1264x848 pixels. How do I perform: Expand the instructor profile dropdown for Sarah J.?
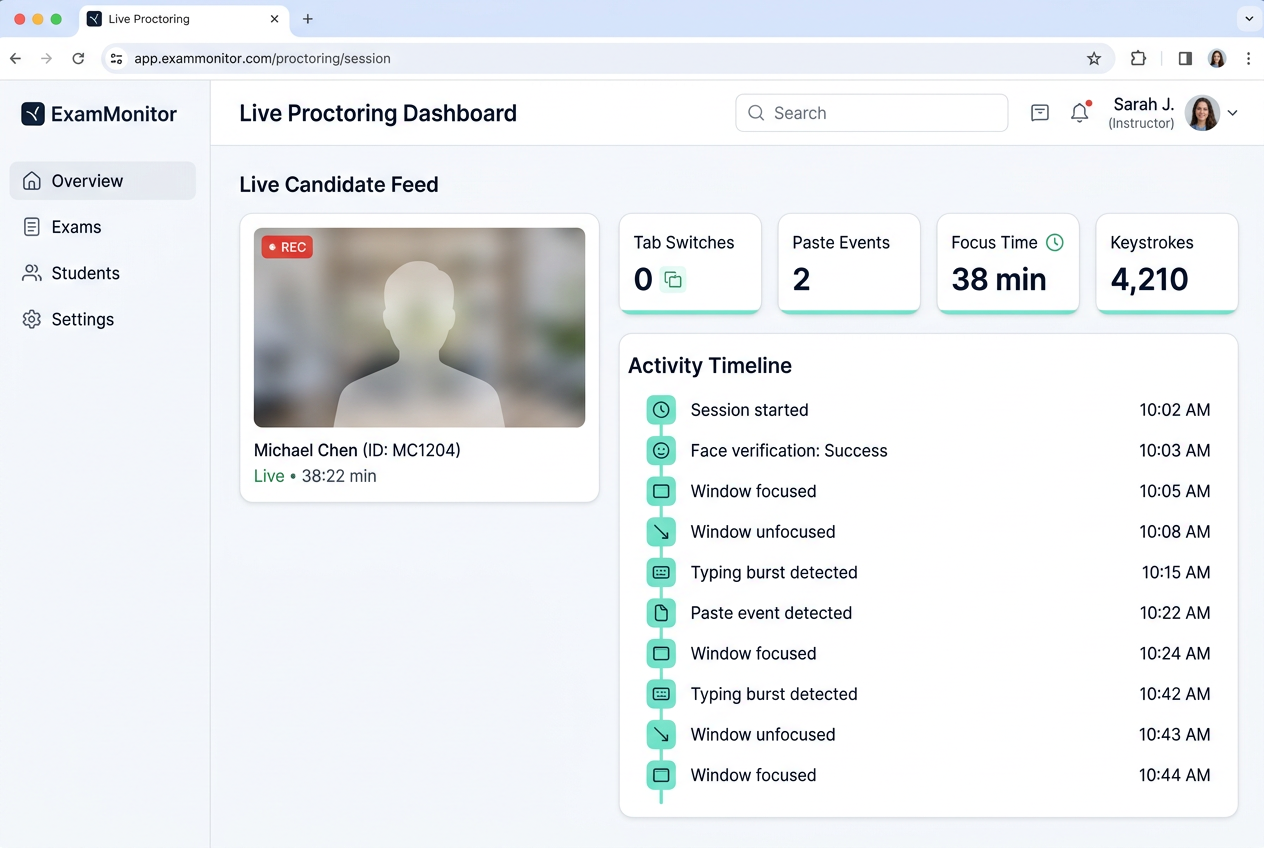[1233, 113]
